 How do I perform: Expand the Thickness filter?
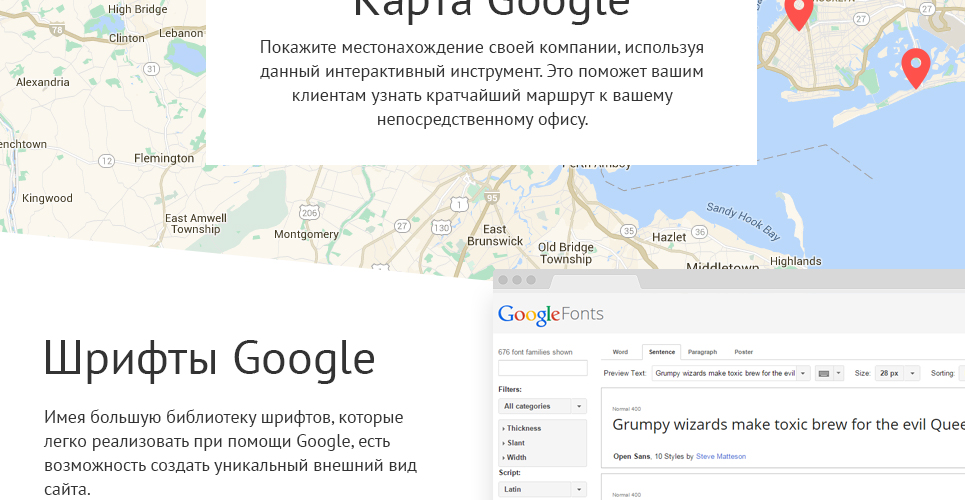522,428
